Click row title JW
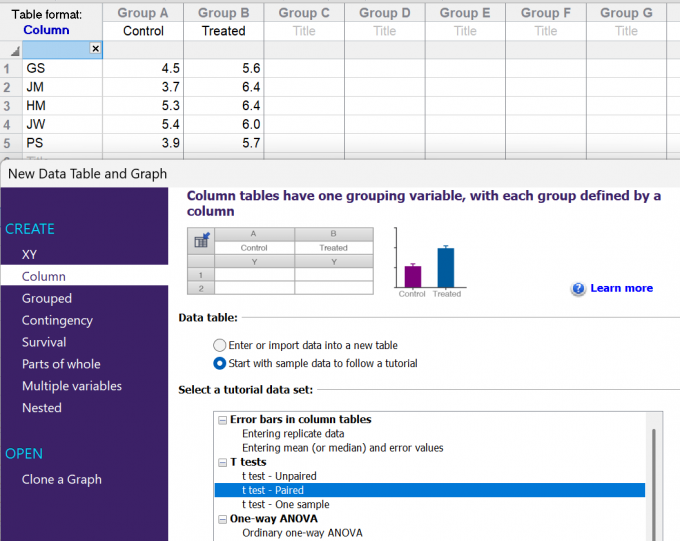This screenshot has width=680, height=541. 62,124
